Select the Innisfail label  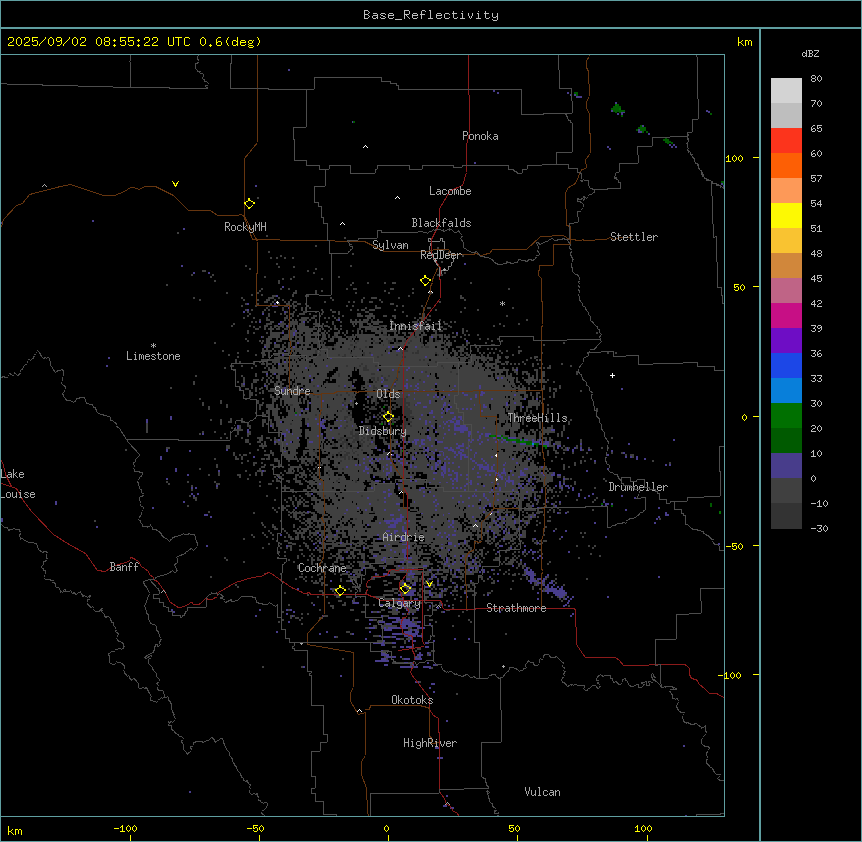tap(416, 326)
